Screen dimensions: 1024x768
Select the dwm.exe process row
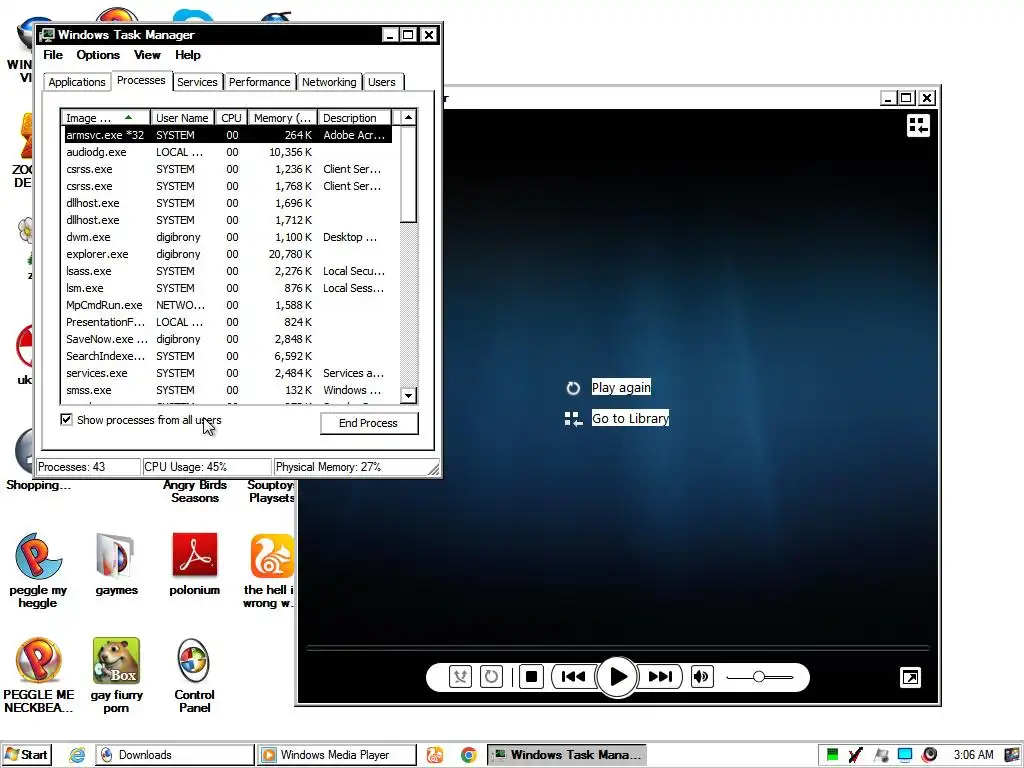click(228, 237)
